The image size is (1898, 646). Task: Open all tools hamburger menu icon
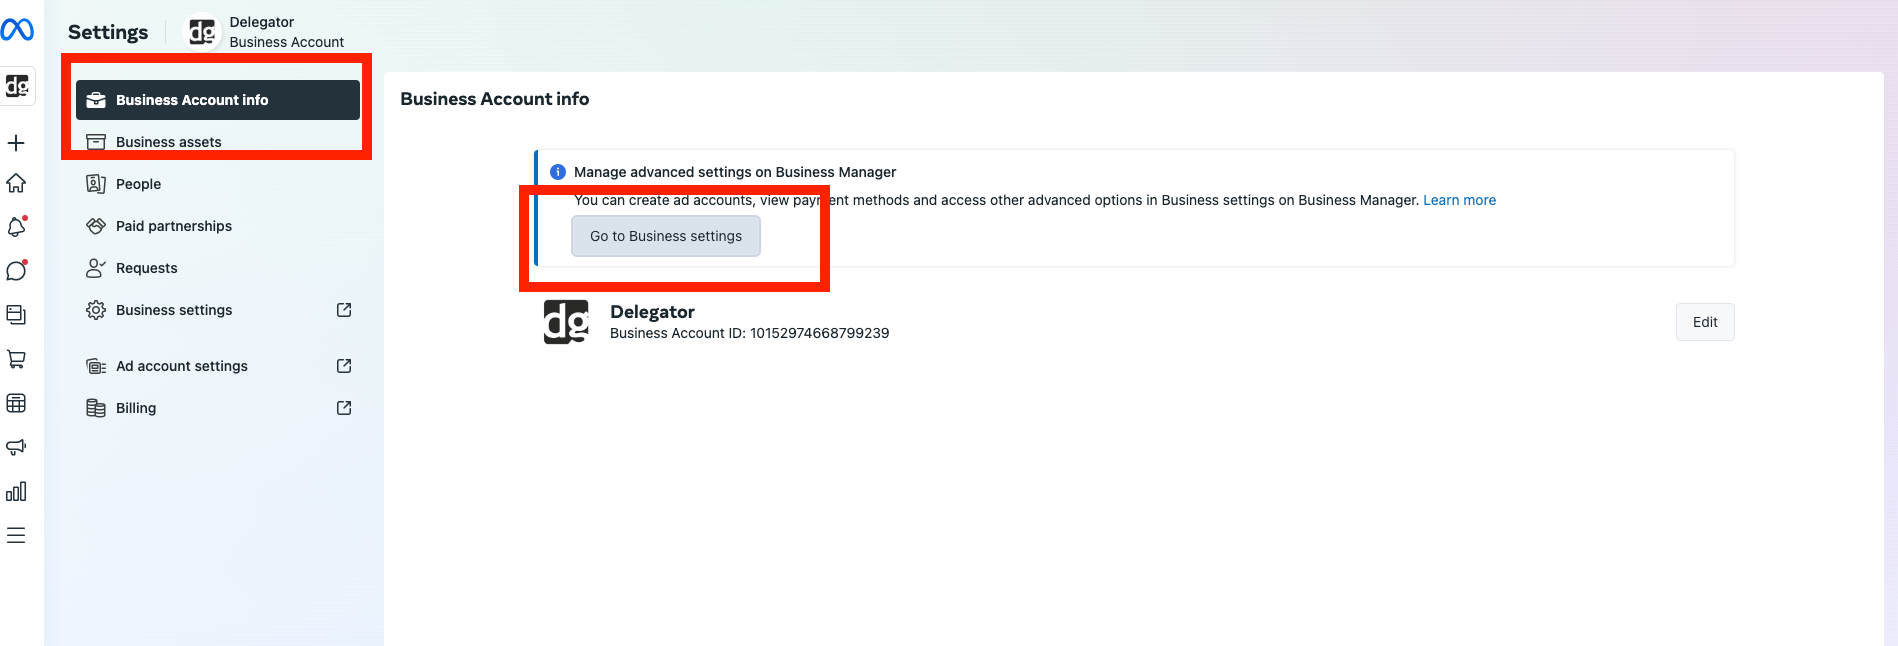16,535
